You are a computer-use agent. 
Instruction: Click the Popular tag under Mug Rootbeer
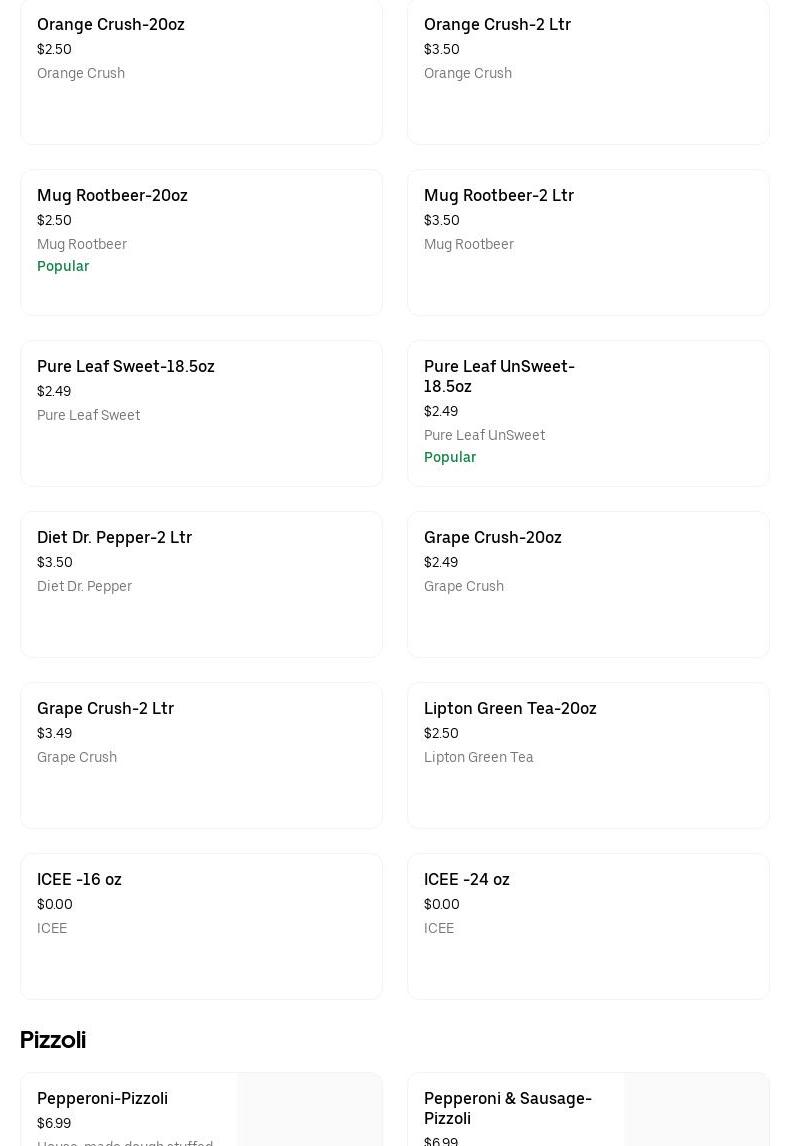(x=63, y=267)
